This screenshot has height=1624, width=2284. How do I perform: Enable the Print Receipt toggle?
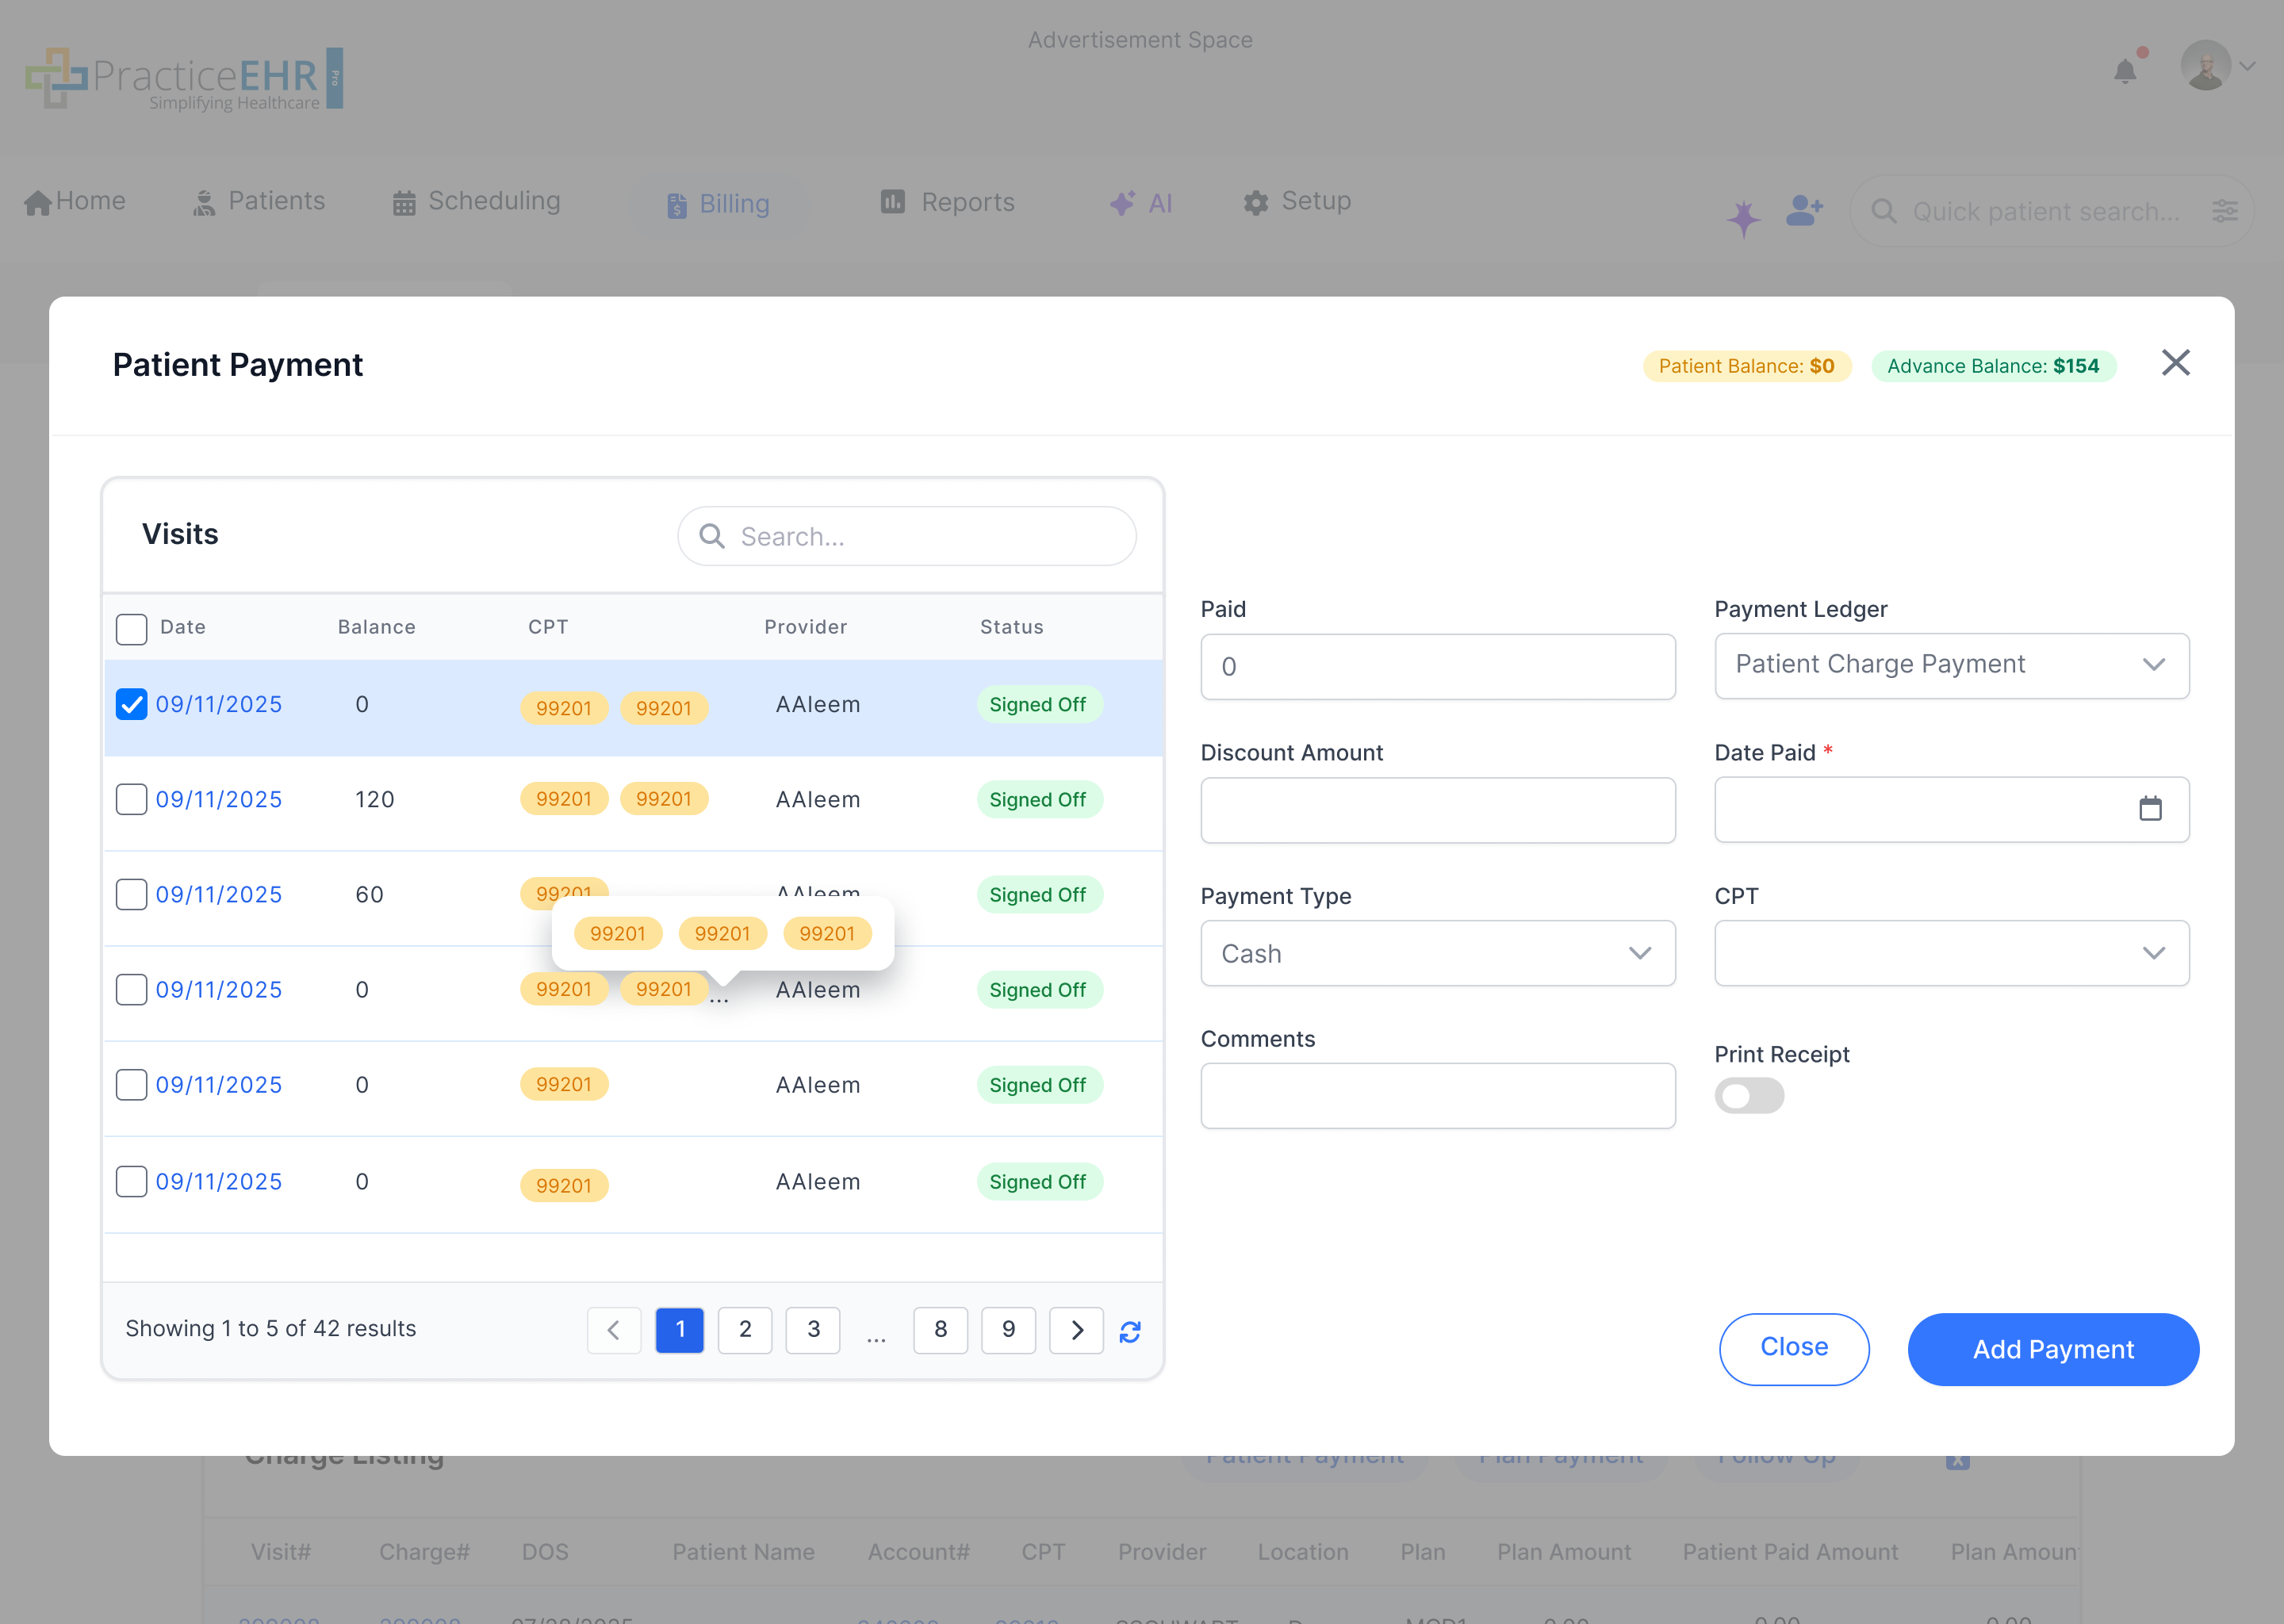pos(1749,1096)
